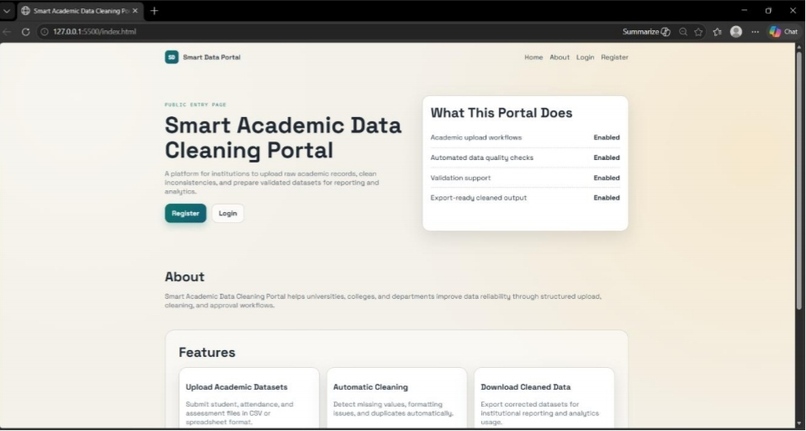806x431 pixels.
Task: Click the SD logo badge in header
Action: 172,57
